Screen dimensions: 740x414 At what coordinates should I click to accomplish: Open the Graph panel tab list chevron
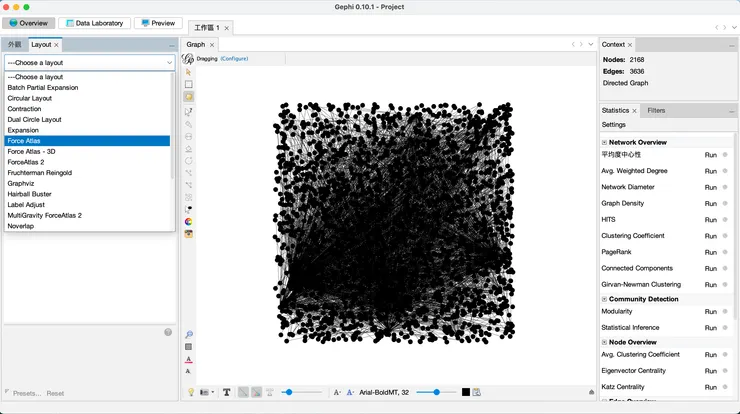point(590,44)
